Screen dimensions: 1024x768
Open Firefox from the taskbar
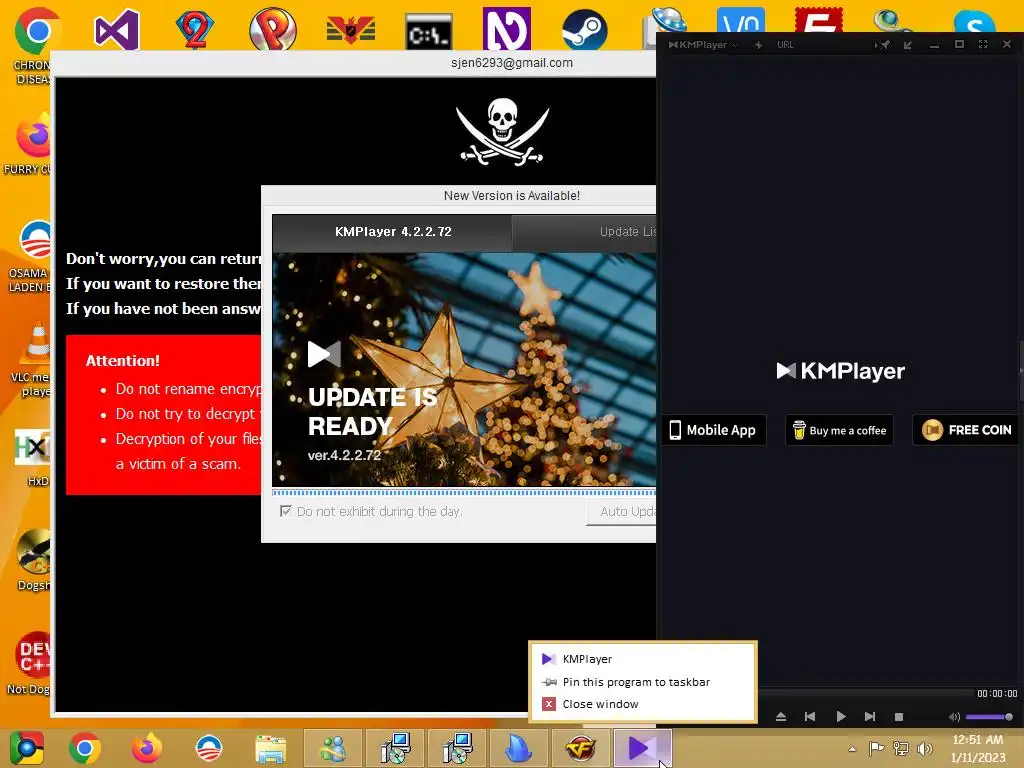(x=147, y=748)
